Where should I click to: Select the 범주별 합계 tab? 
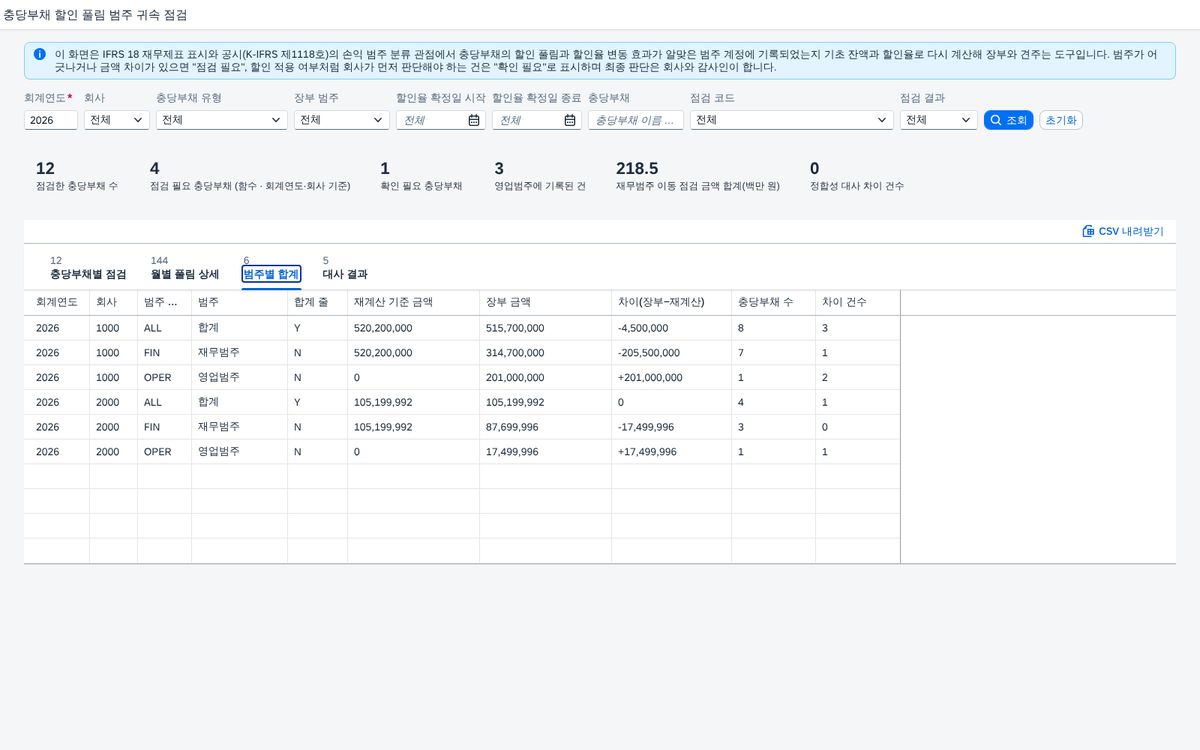271,274
